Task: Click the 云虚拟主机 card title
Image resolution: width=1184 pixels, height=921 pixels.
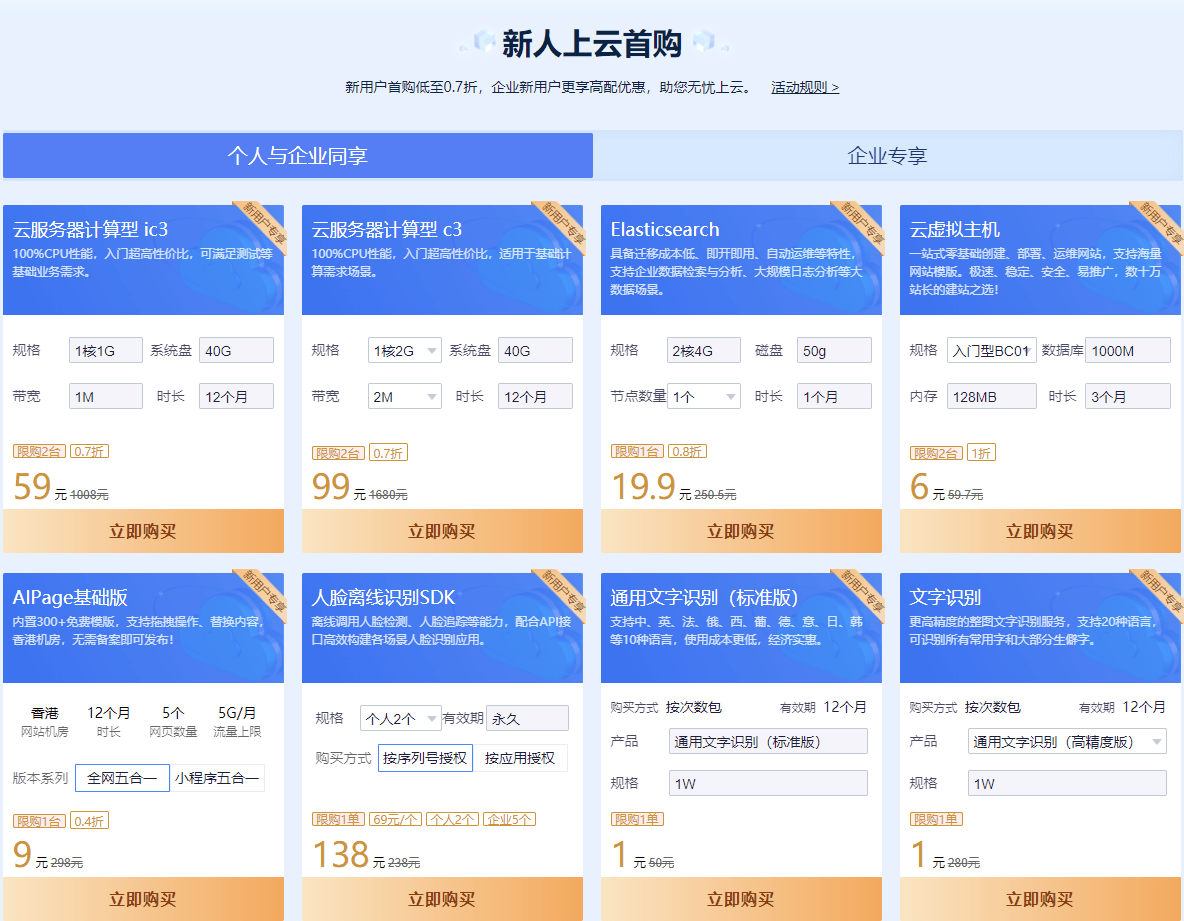Action: (954, 229)
